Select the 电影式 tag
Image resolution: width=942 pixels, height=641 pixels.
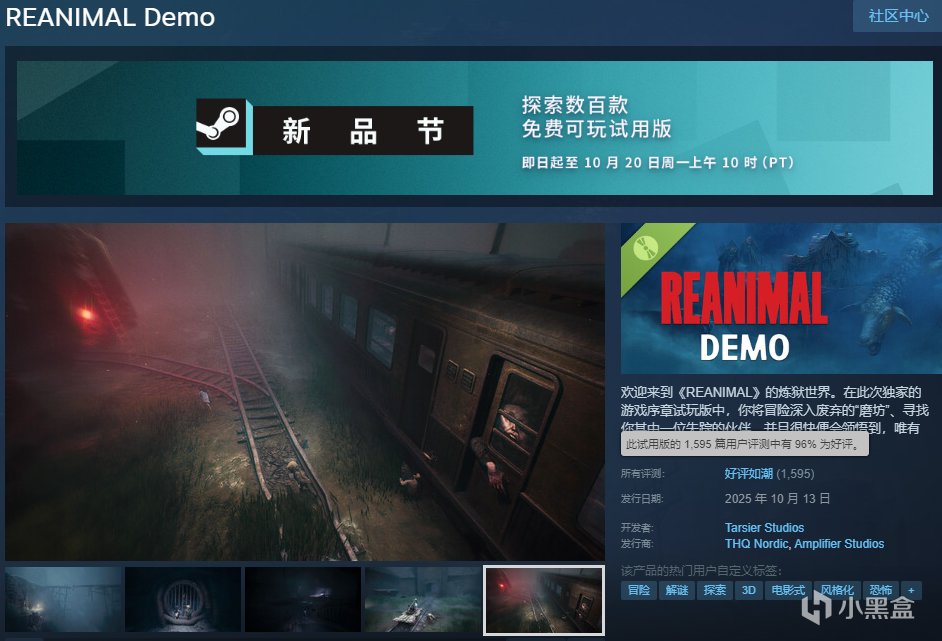pyautogui.click(x=788, y=590)
